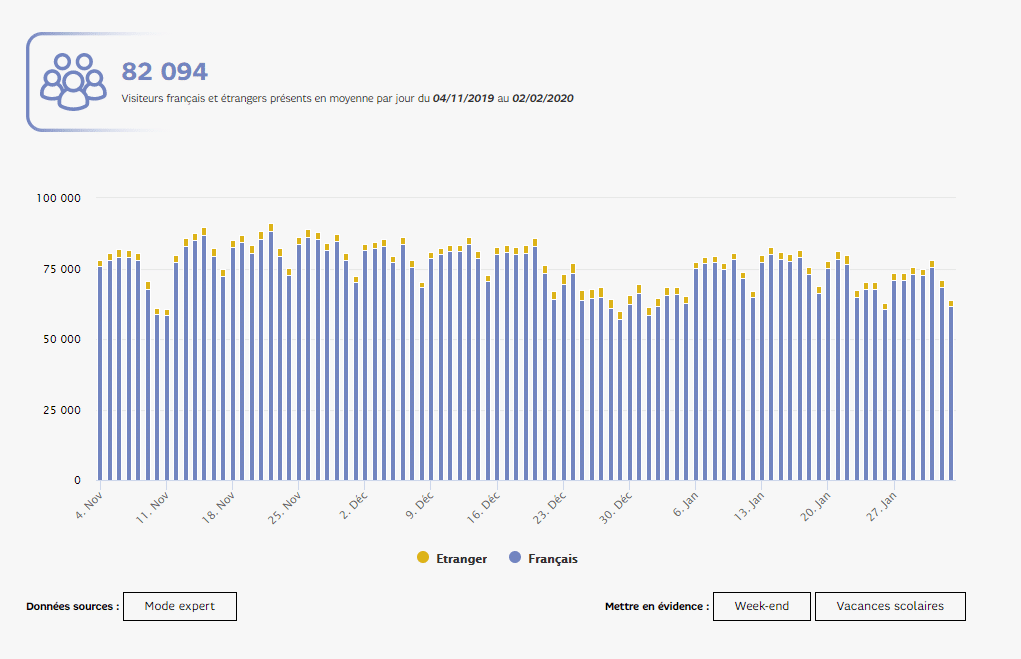Click the end date 02/02/2020

coord(543,99)
